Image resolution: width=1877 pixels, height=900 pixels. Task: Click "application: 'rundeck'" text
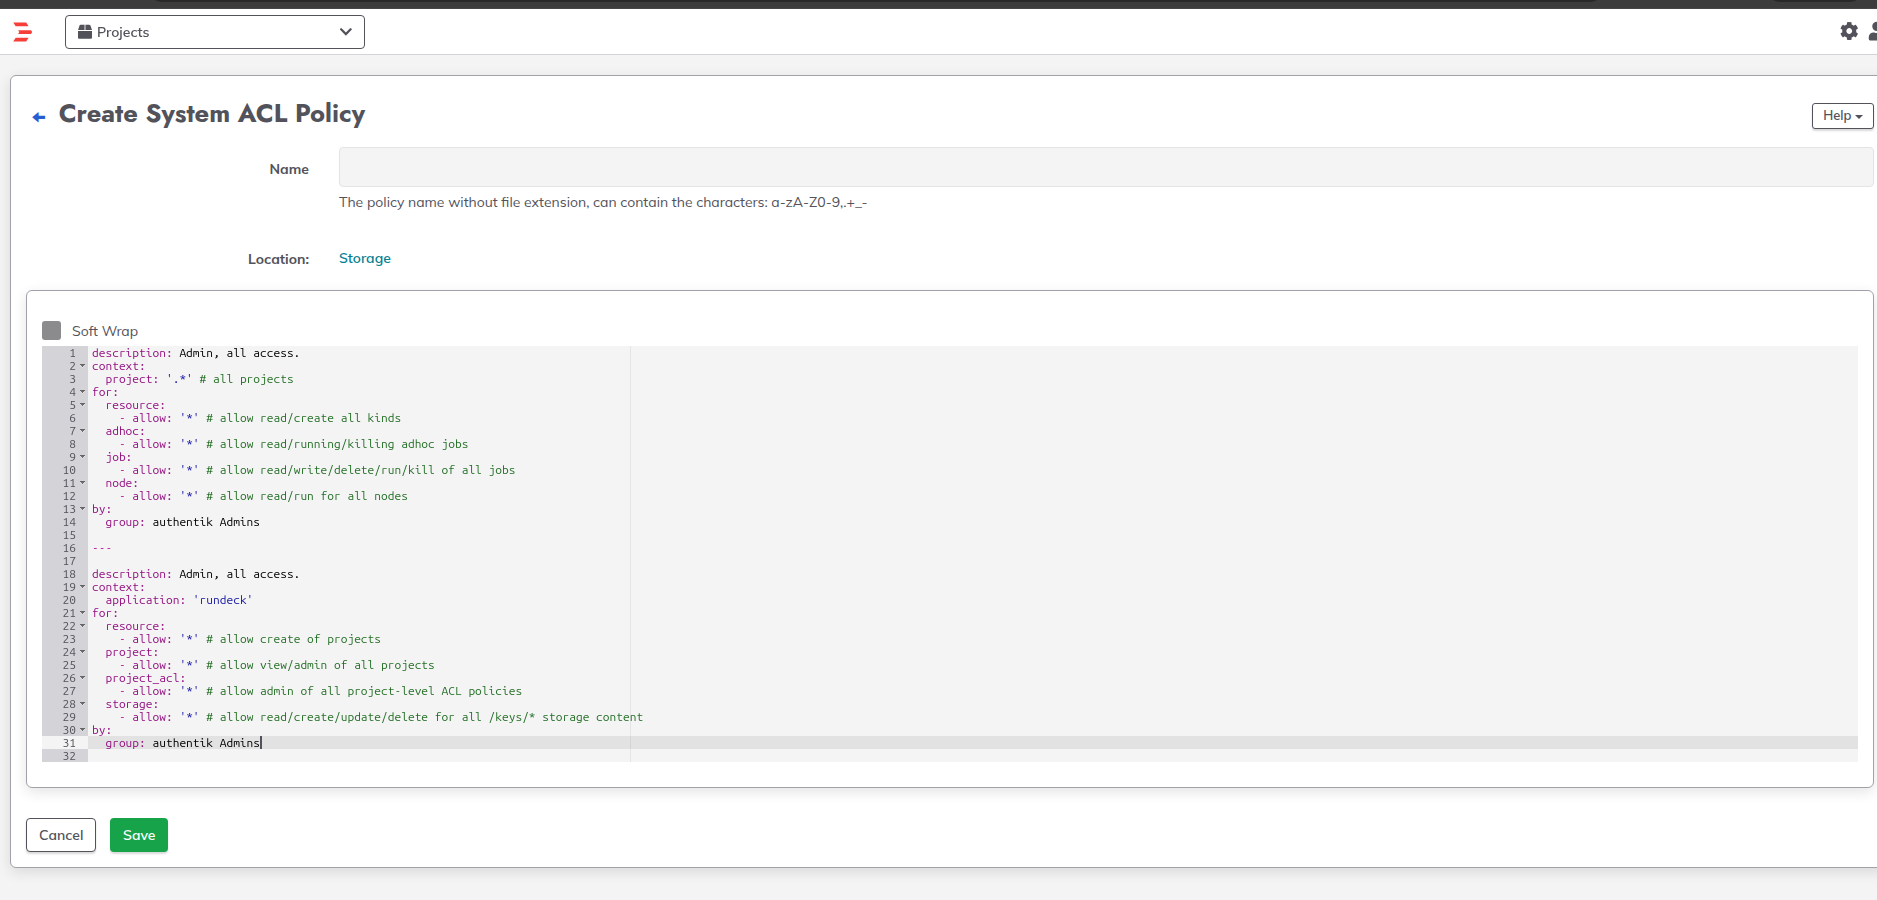pyautogui.click(x=179, y=600)
